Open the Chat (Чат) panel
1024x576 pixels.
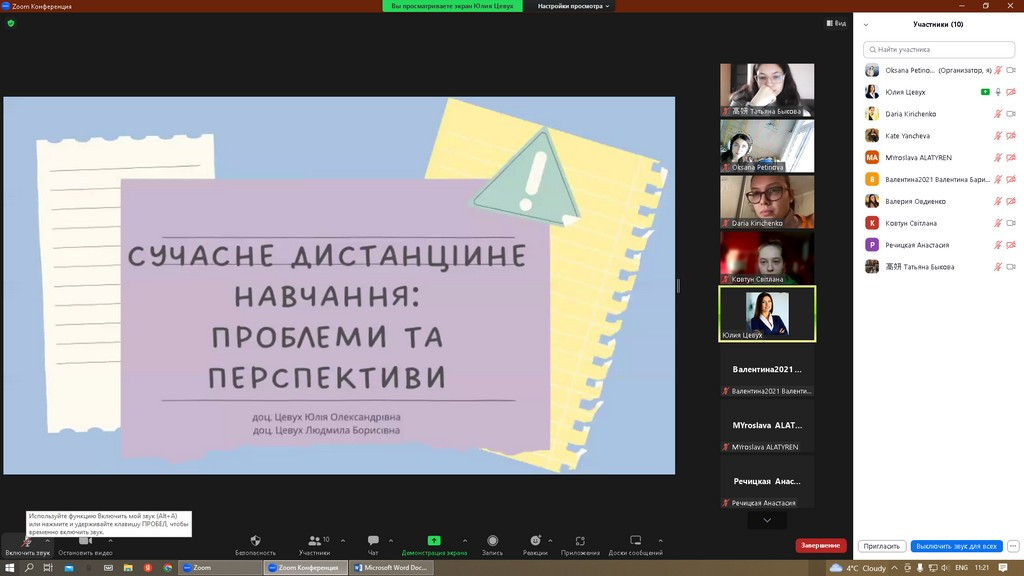click(x=373, y=541)
